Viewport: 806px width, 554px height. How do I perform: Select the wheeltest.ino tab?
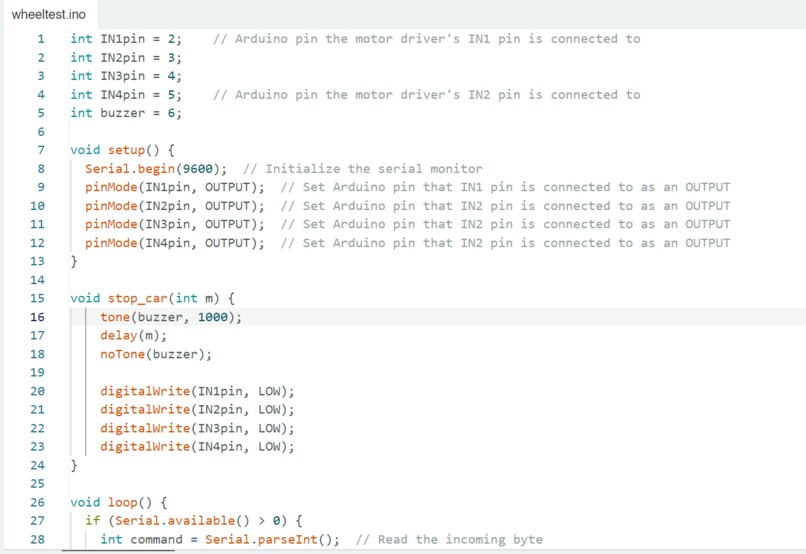tap(49, 14)
